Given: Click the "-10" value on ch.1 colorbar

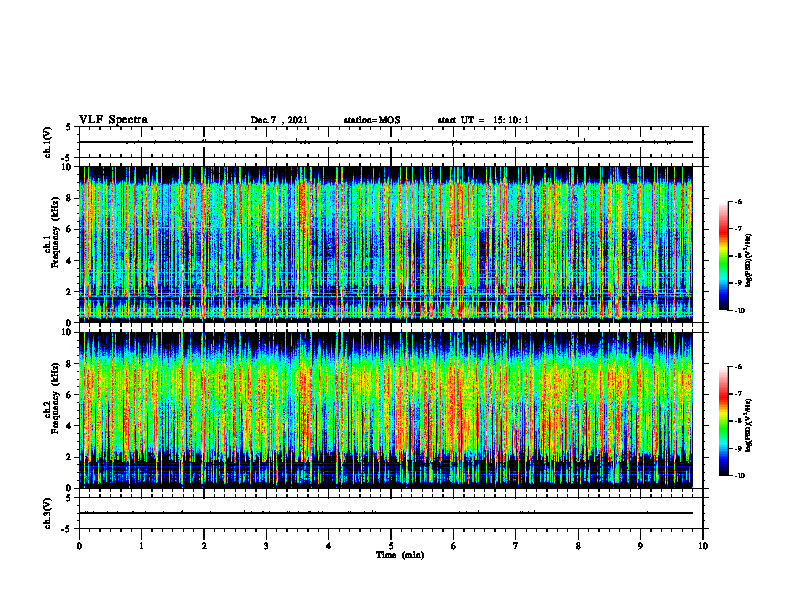Looking at the screenshot, I should click(x=740, y=310).
